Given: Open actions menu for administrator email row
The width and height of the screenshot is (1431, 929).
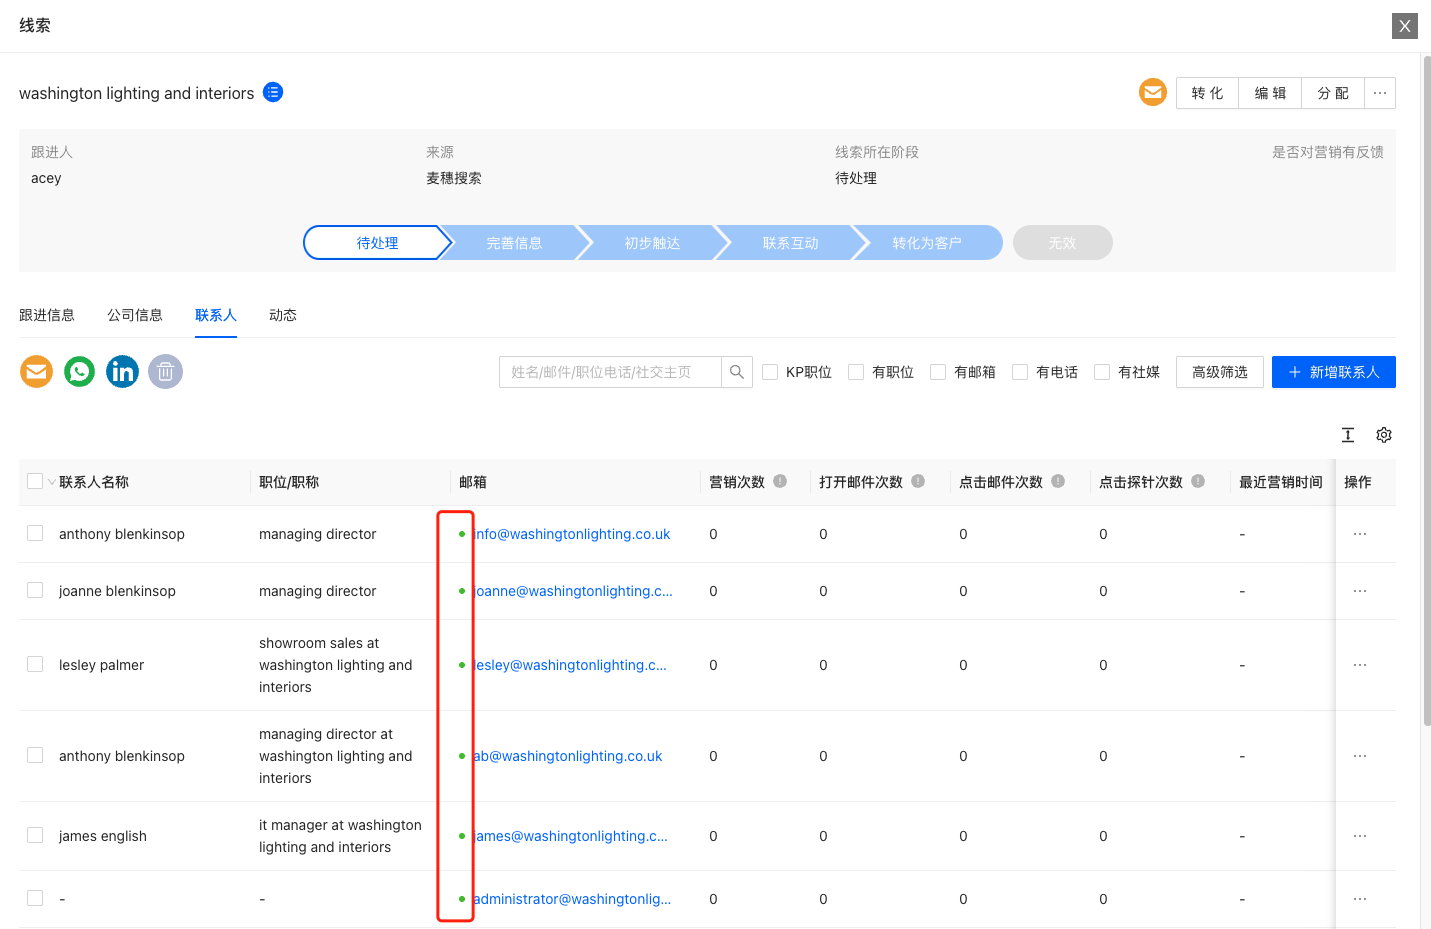Looking at the screenshot, I should pos(1360,899).
